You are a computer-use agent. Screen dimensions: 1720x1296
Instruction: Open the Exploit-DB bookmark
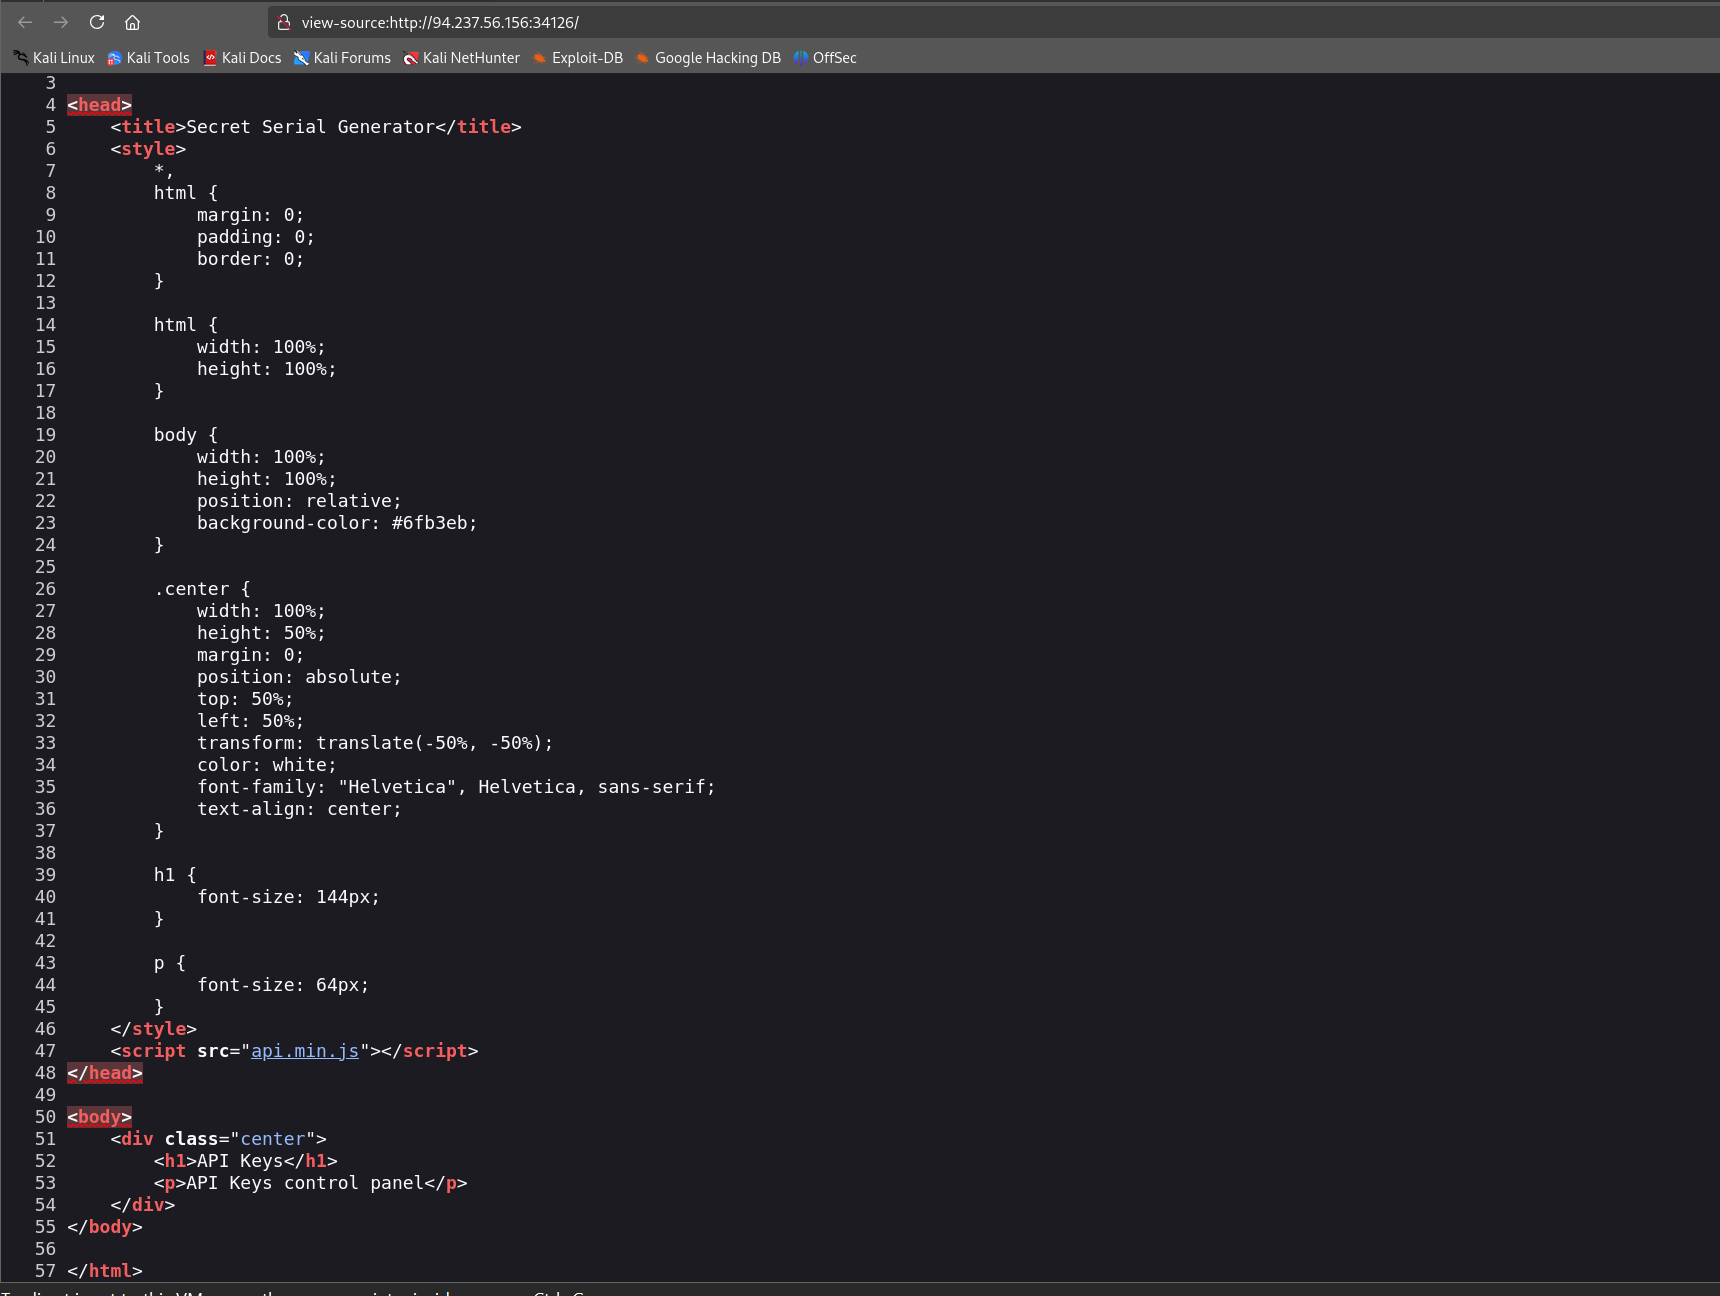click(x=578, y=58)
